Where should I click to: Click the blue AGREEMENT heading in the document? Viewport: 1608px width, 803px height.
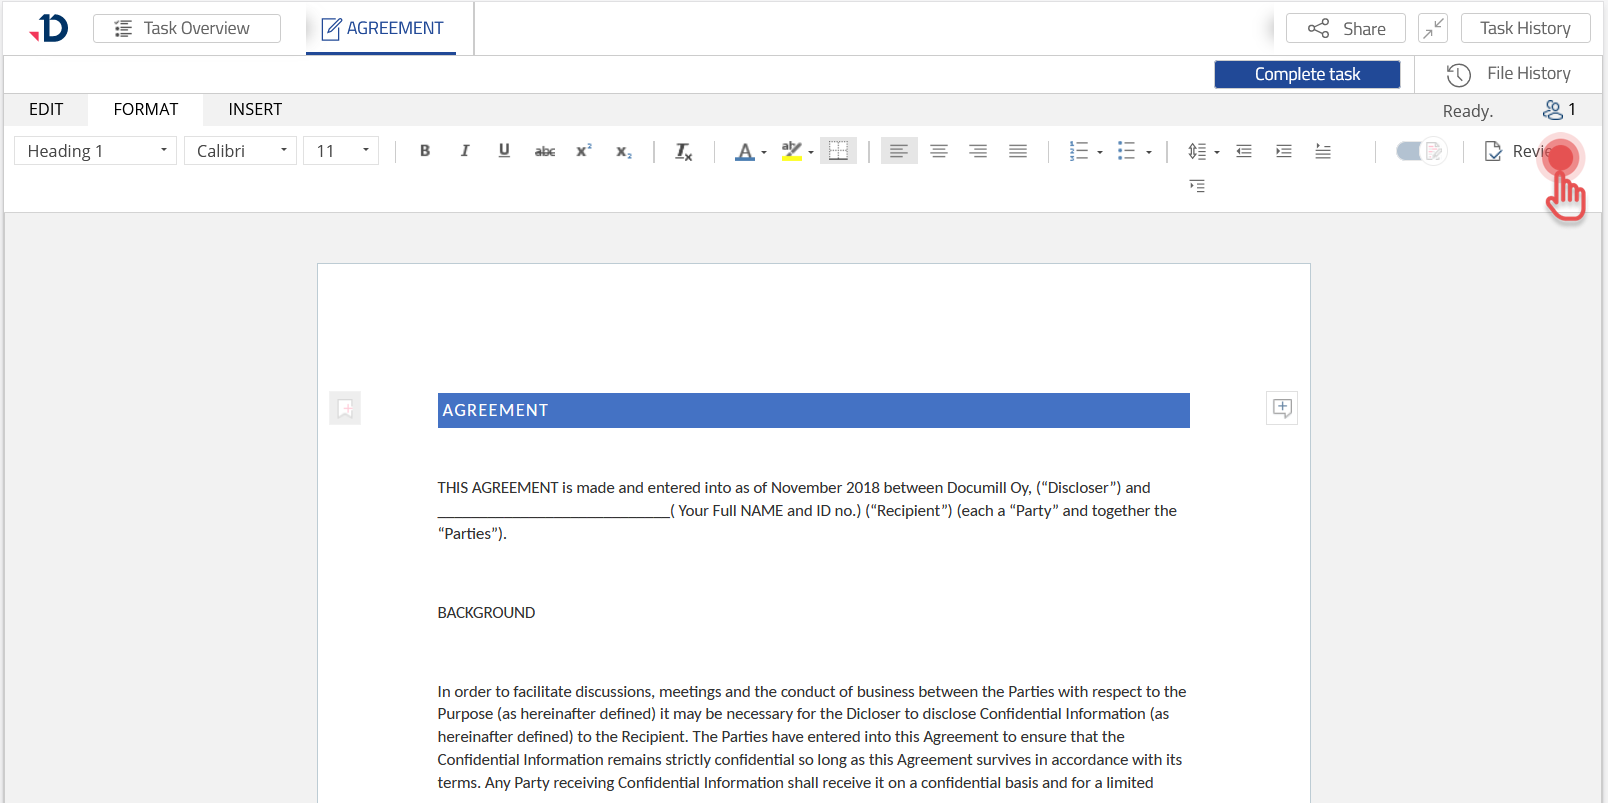pos(813,410)
